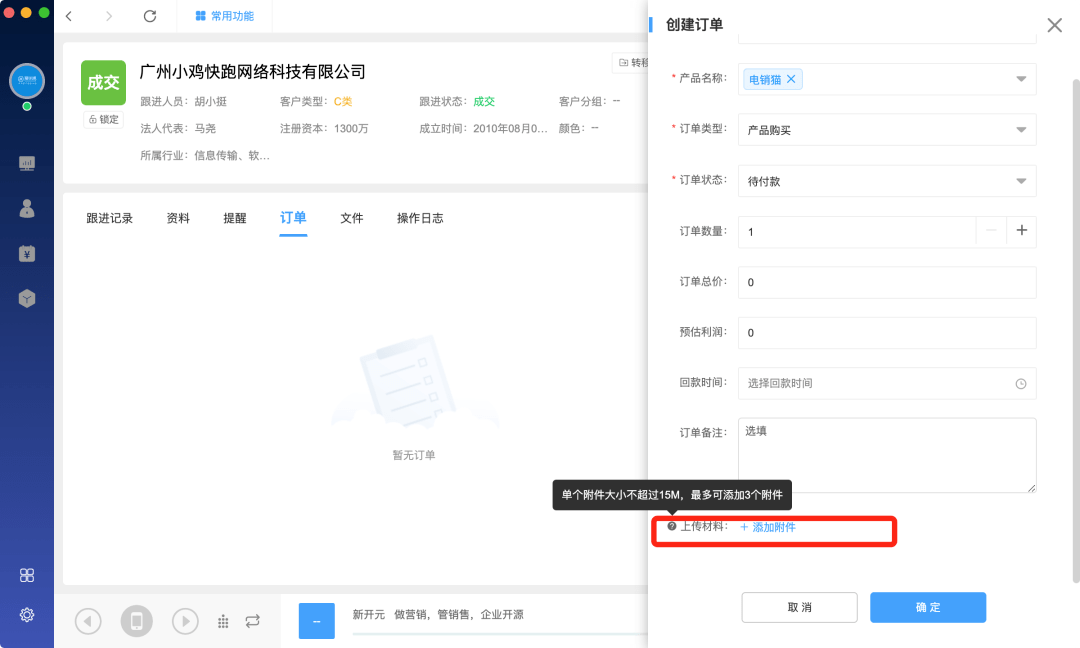
Task: Open the yen calendar sidebar icon
Action: (x=27, y=253)
